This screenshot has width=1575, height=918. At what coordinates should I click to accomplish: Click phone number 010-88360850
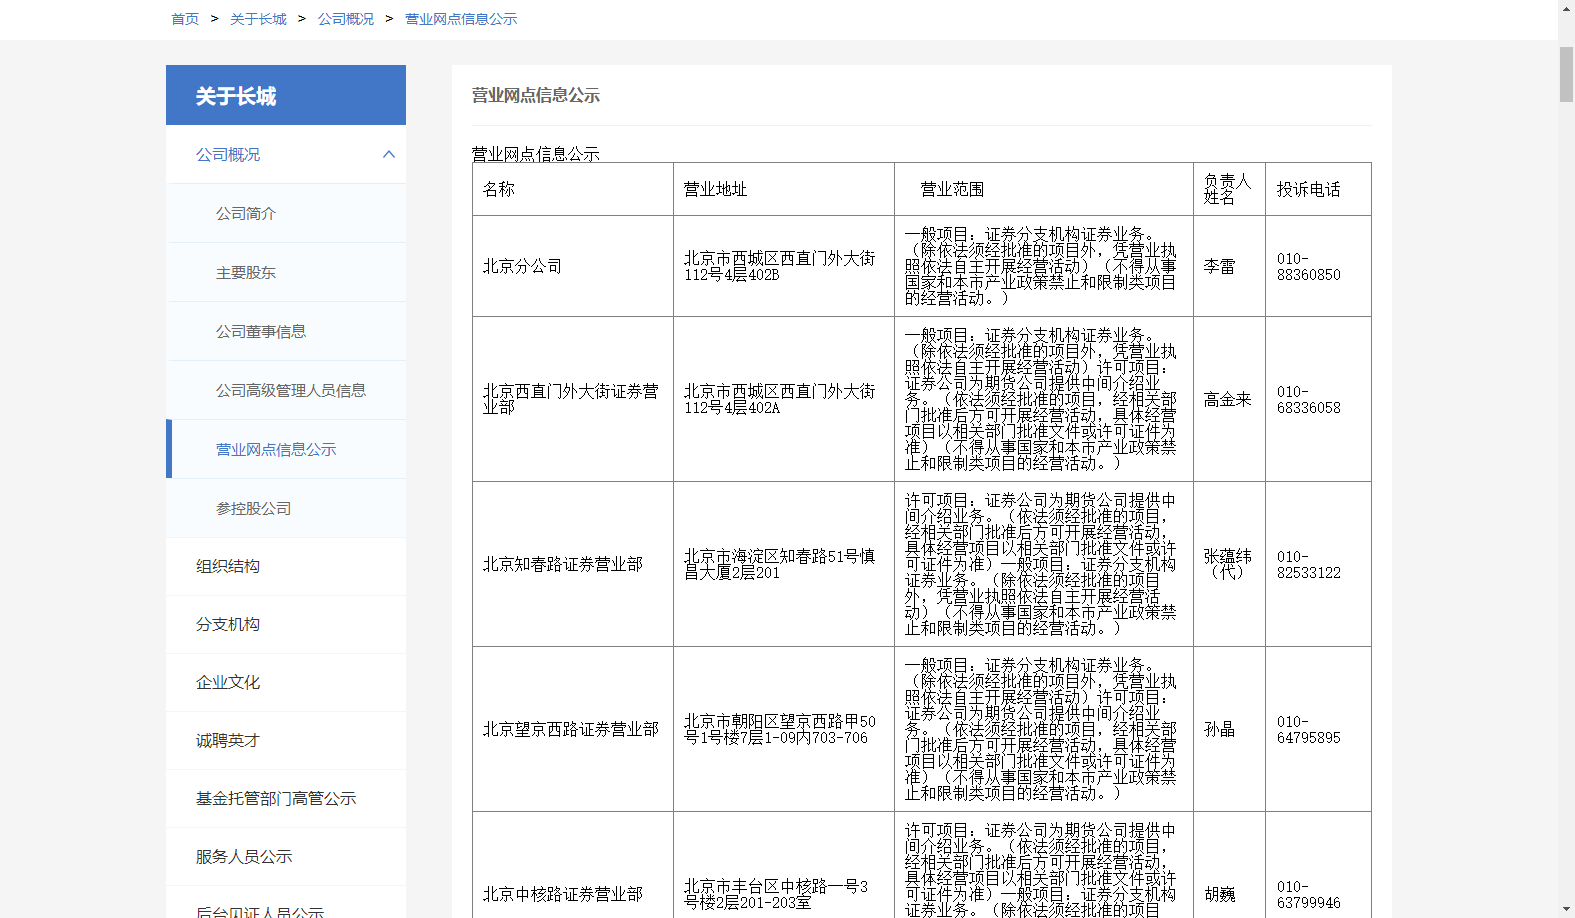point(1309,266)
